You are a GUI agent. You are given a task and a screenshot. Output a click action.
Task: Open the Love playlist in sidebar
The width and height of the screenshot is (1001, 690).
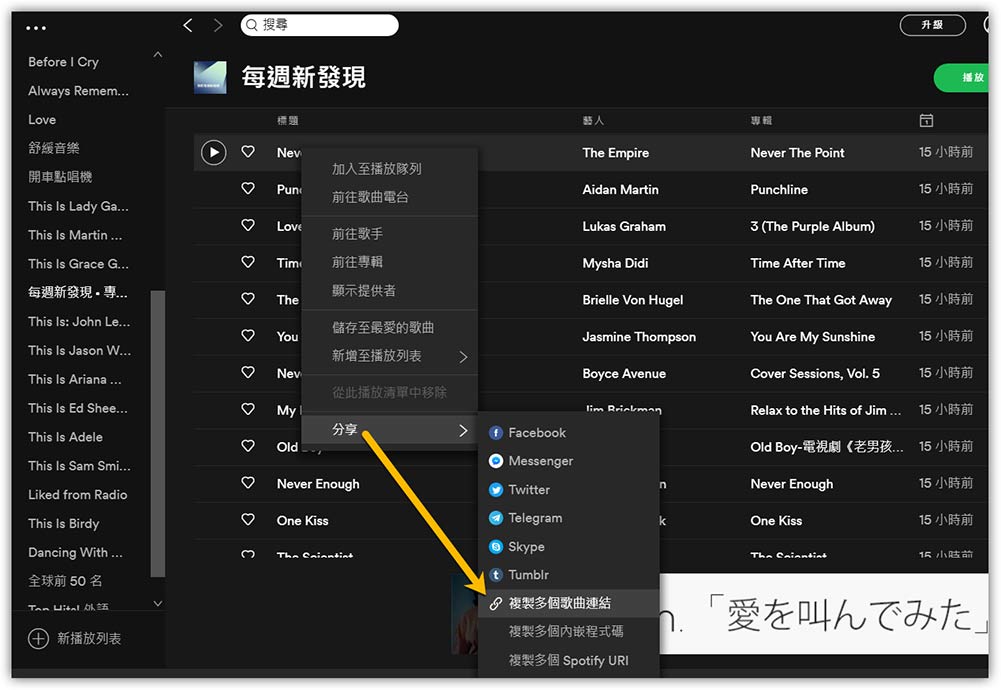42,119
